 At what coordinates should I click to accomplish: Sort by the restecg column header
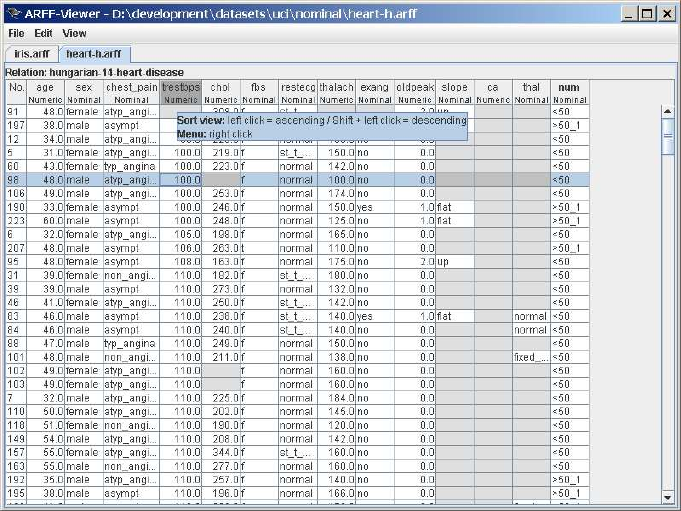coord(298,93)
